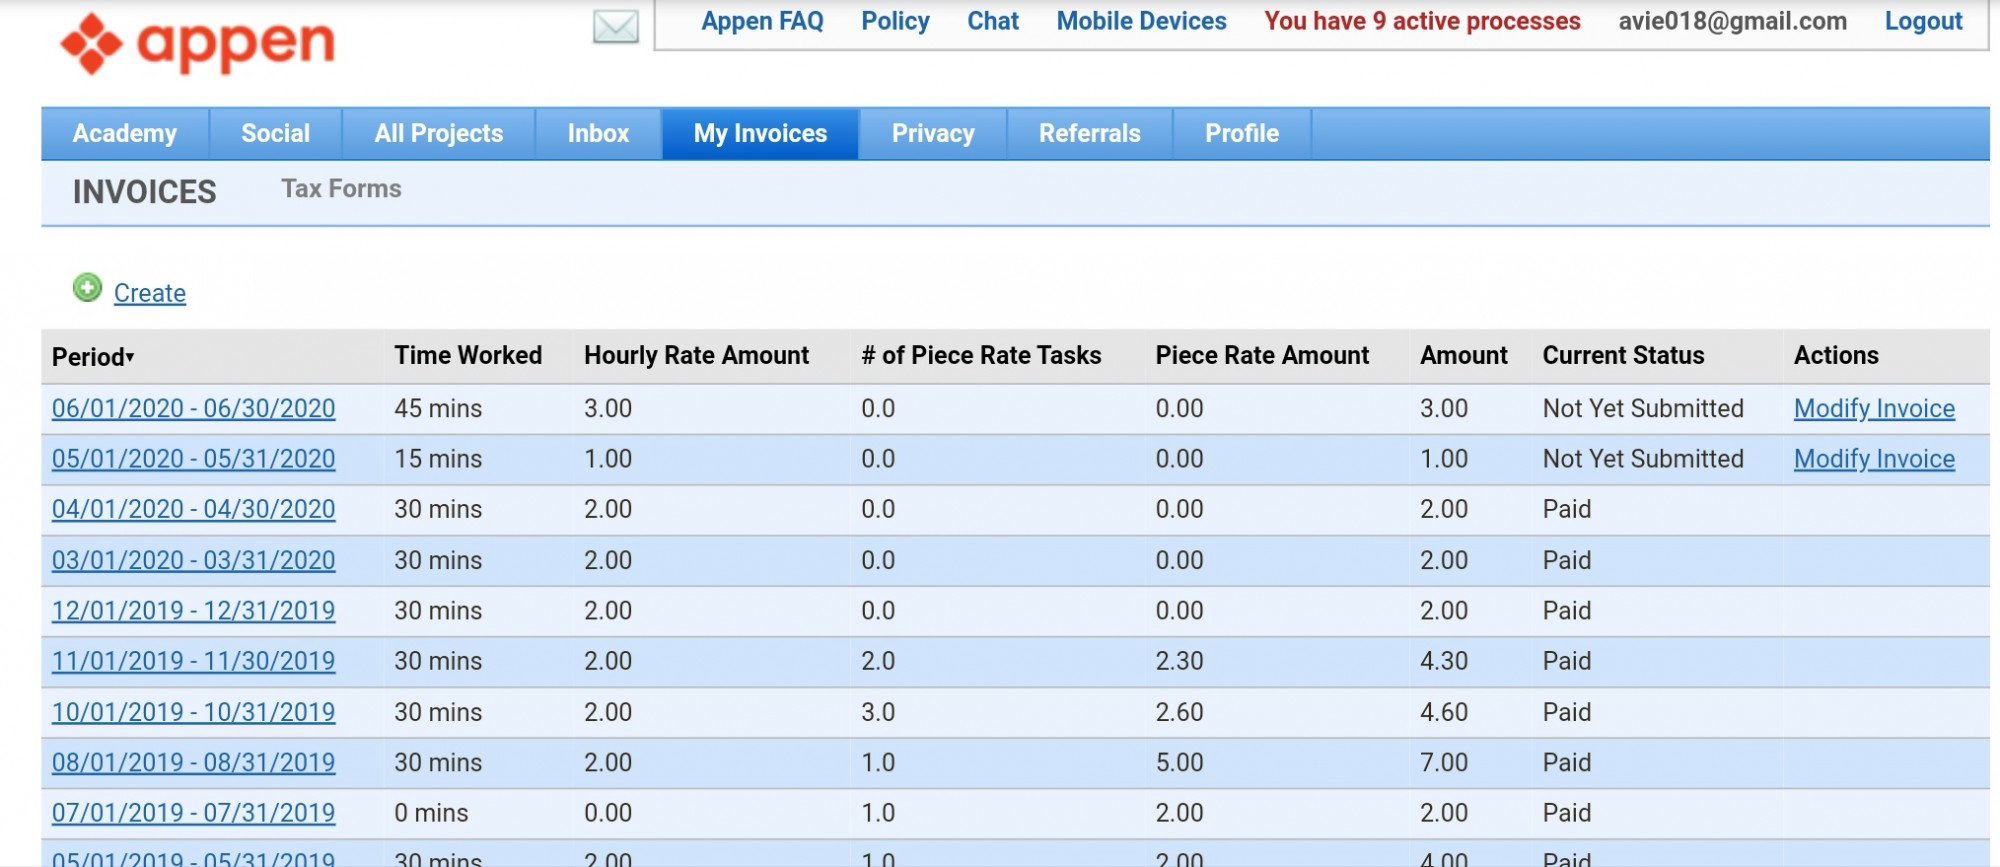Click the 15 mins time worked cell
2000x867 pixels.
pyautogui.click(x=438, y=459)
